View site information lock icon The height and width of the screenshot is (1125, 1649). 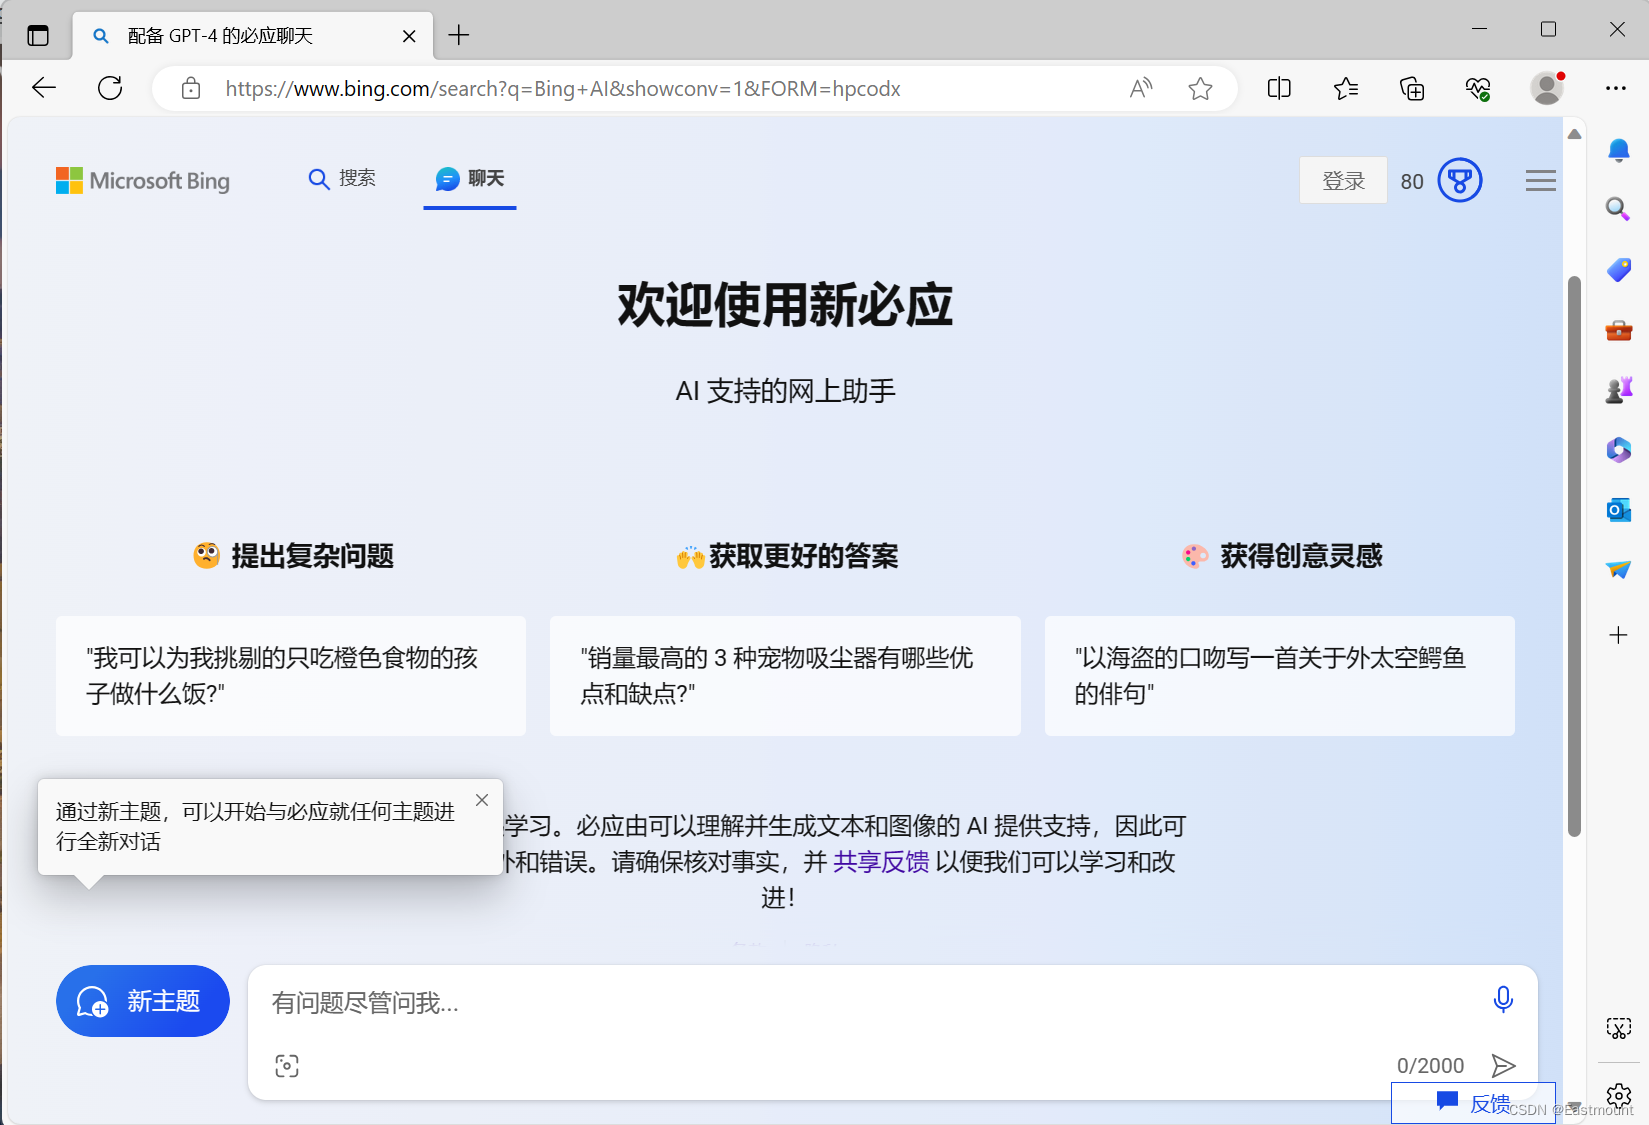point(191,89)
